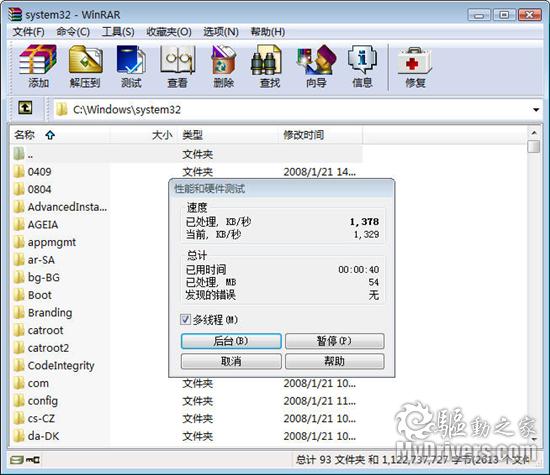Sort by the 名称 column header
This screenshot has width=550, height=475.
coord(60,135)
